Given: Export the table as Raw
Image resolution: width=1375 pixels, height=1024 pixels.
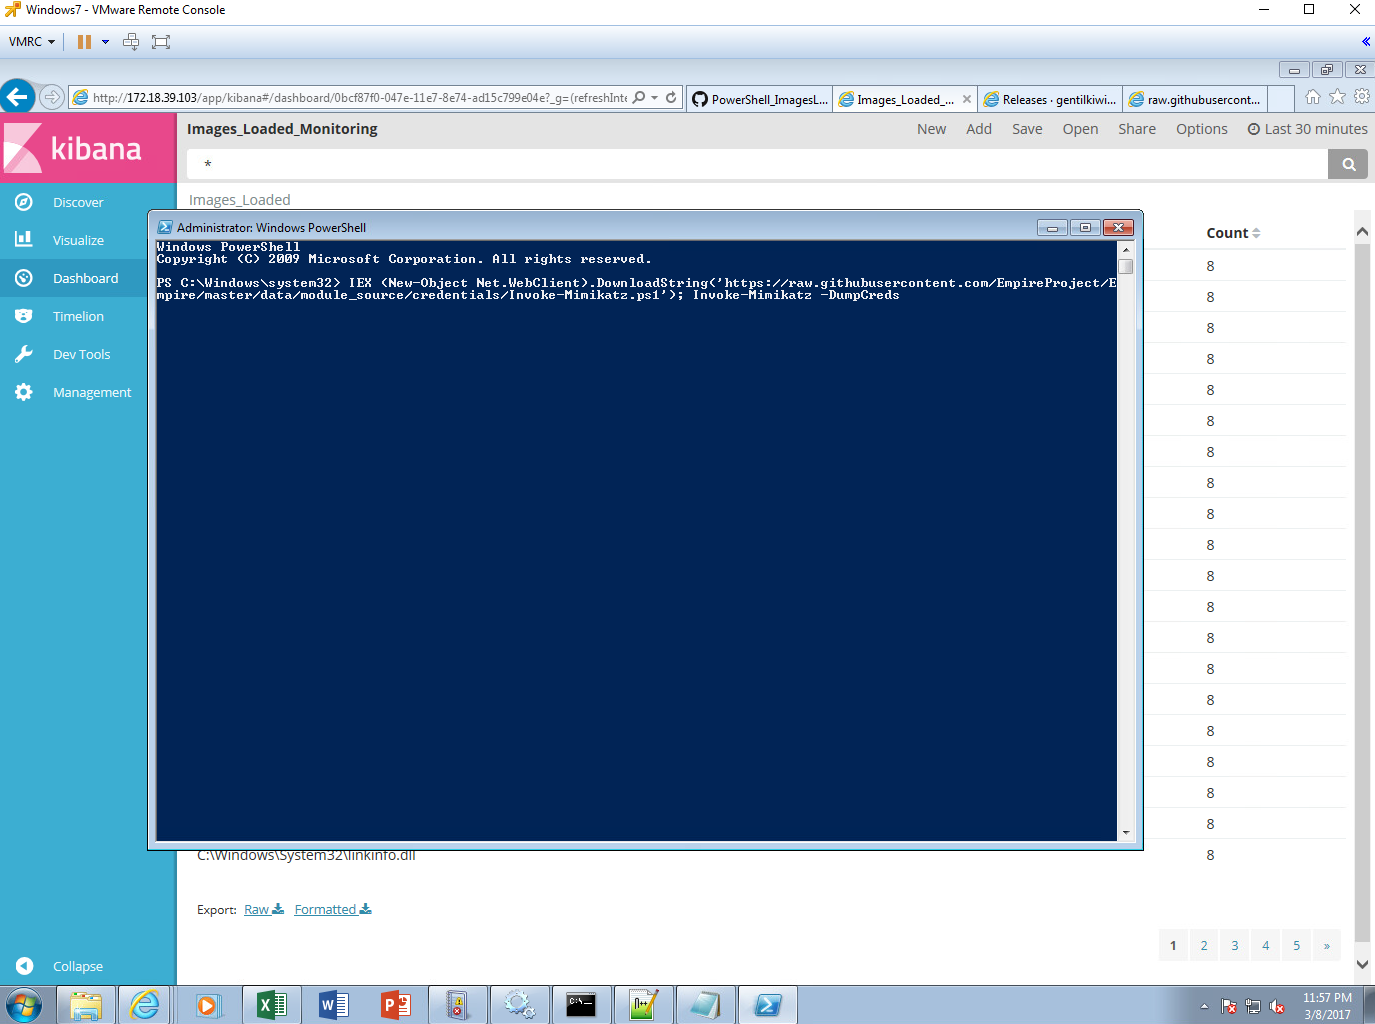Looking at the screenshot, I should [264, 909].
